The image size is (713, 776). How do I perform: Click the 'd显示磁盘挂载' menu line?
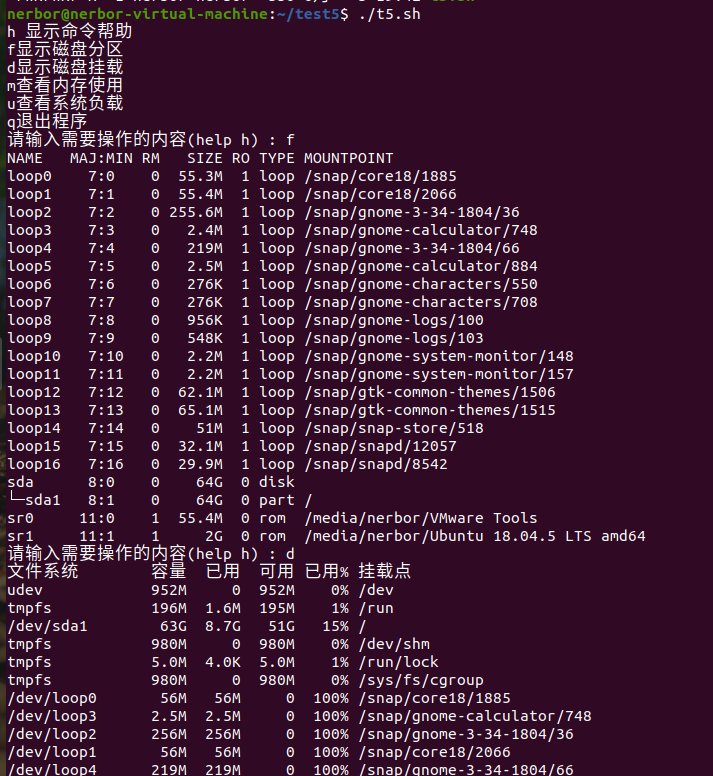tap(65, 68)
